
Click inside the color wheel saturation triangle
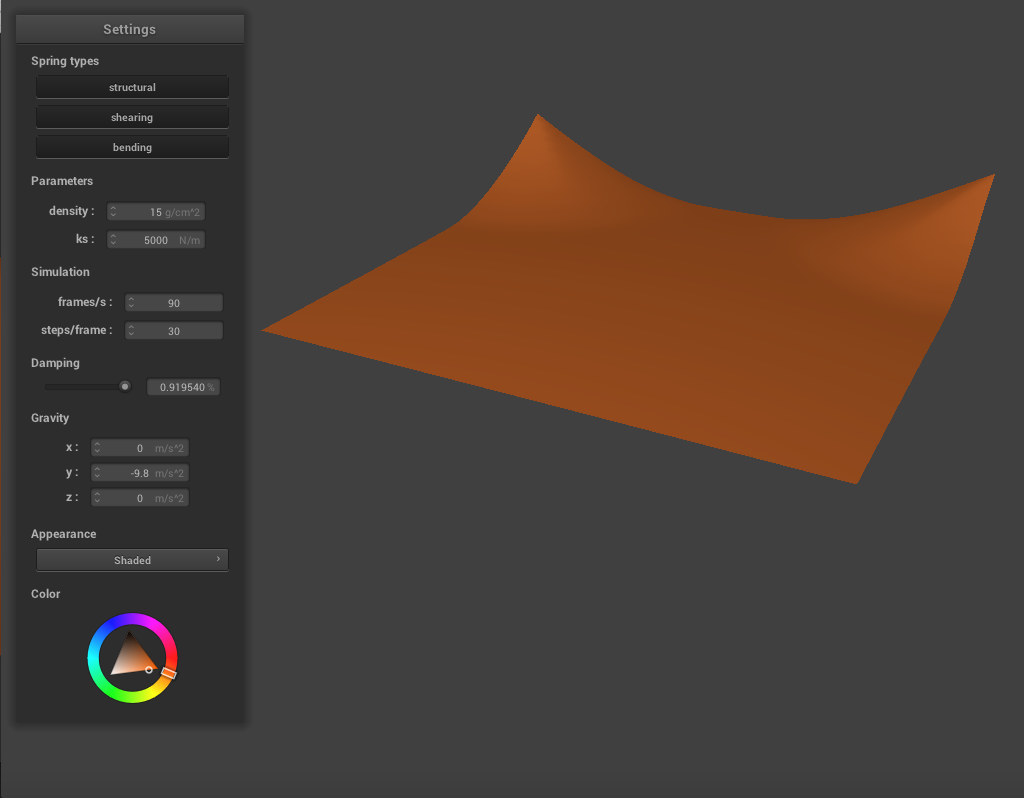130,657
